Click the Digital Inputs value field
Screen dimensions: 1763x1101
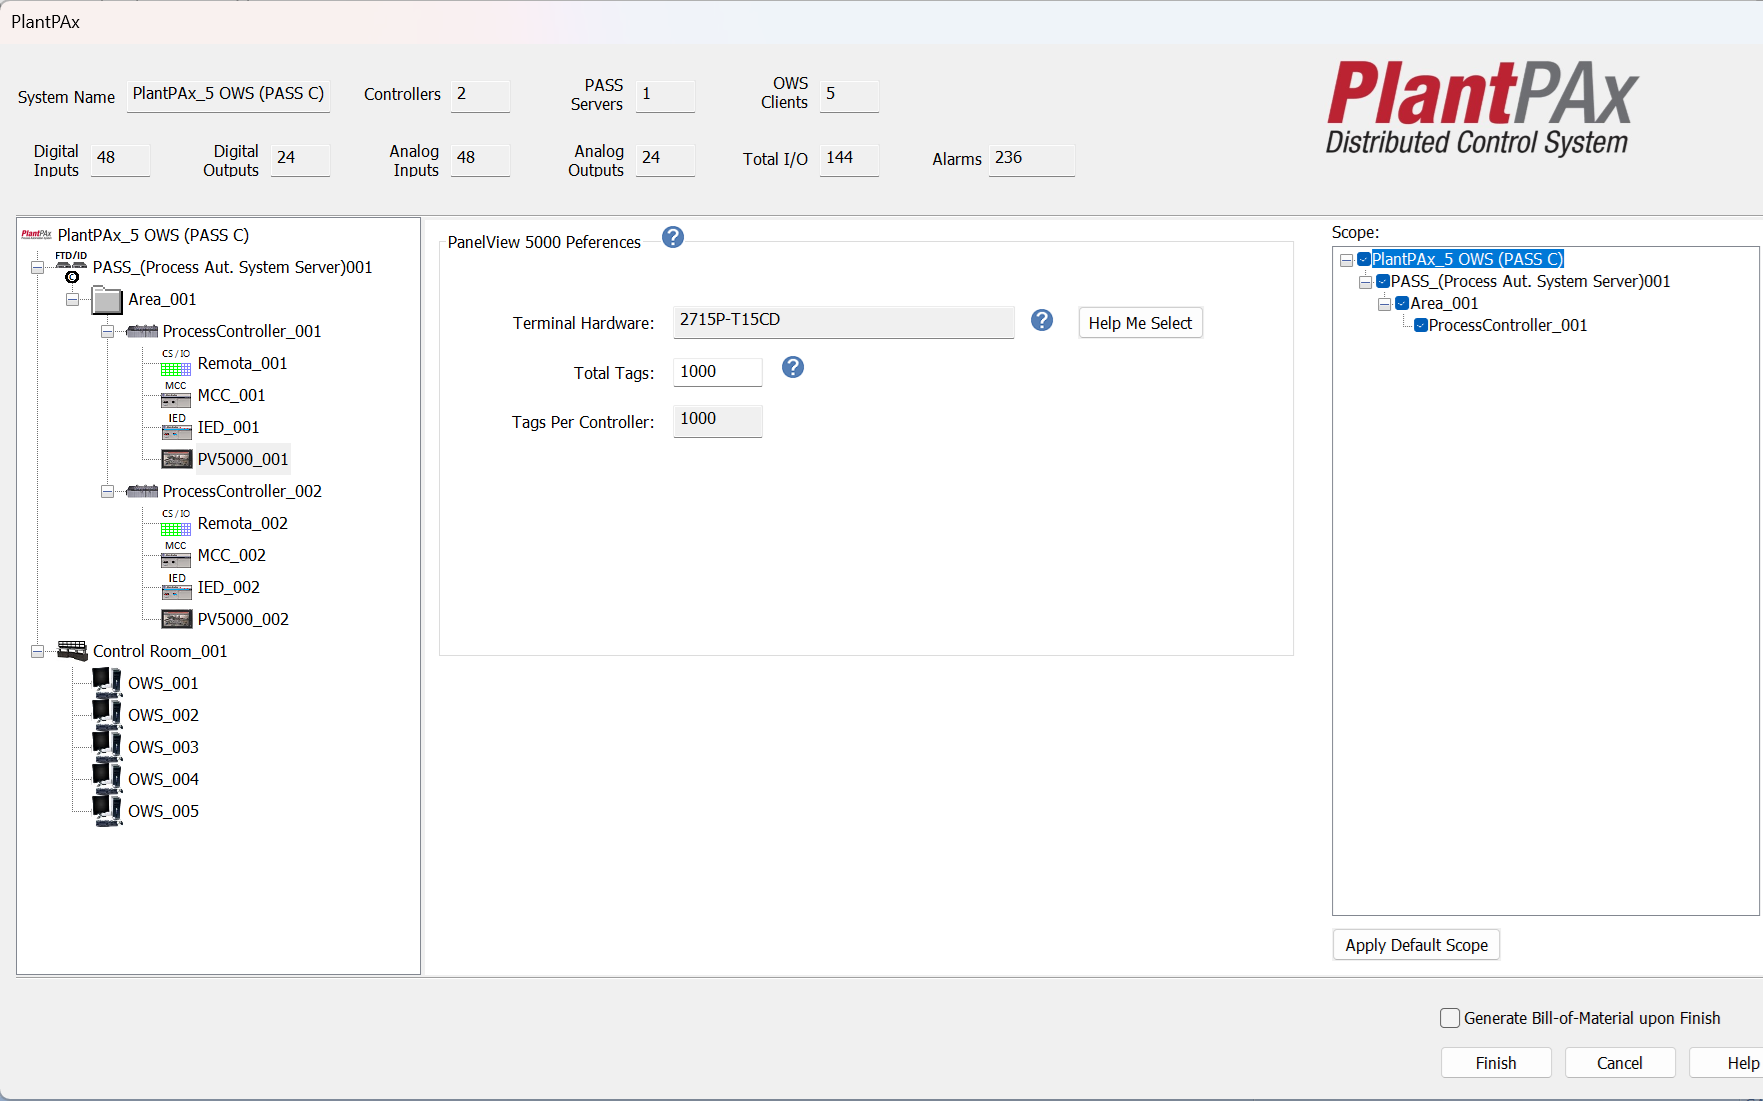[120, 160]
